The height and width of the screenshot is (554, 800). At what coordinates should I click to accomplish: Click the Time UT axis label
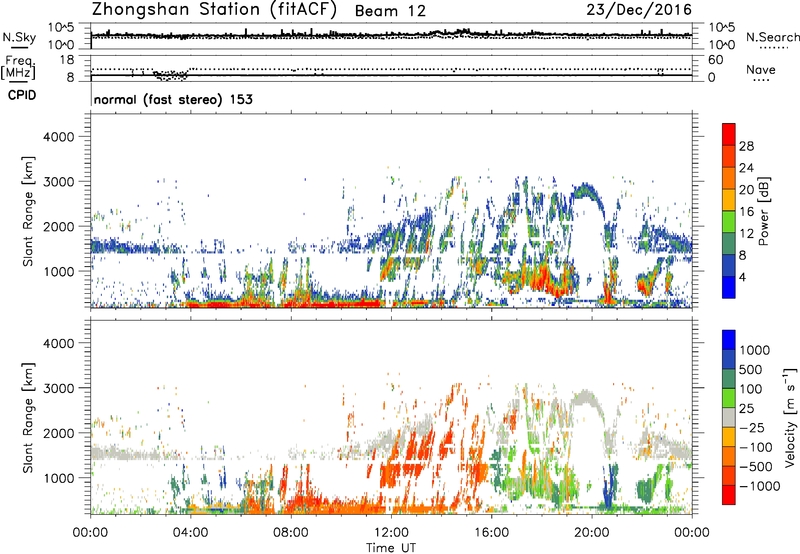click(x=391, y=548)
